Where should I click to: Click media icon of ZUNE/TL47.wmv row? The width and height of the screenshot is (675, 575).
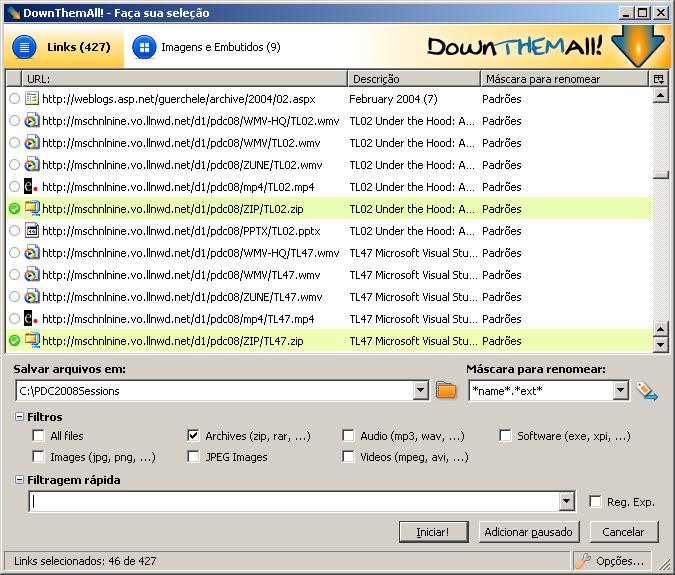pyautogui.click(x=32, y=296)
